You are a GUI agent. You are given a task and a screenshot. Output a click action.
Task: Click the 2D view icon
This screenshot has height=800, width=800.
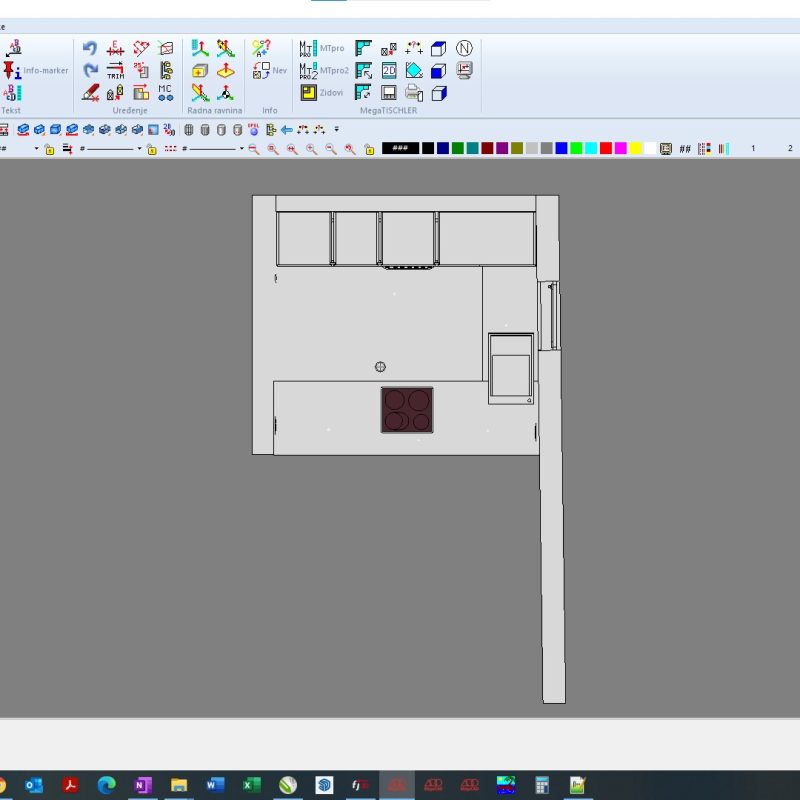(389, 70)
